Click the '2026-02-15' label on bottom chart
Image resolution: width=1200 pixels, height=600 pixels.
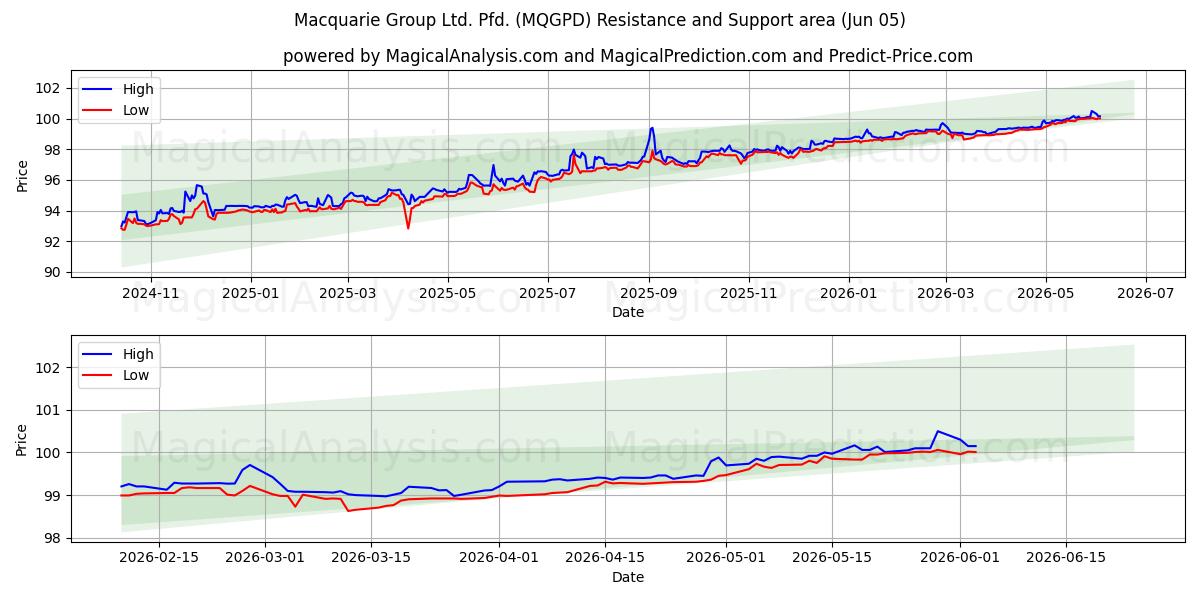159,559
